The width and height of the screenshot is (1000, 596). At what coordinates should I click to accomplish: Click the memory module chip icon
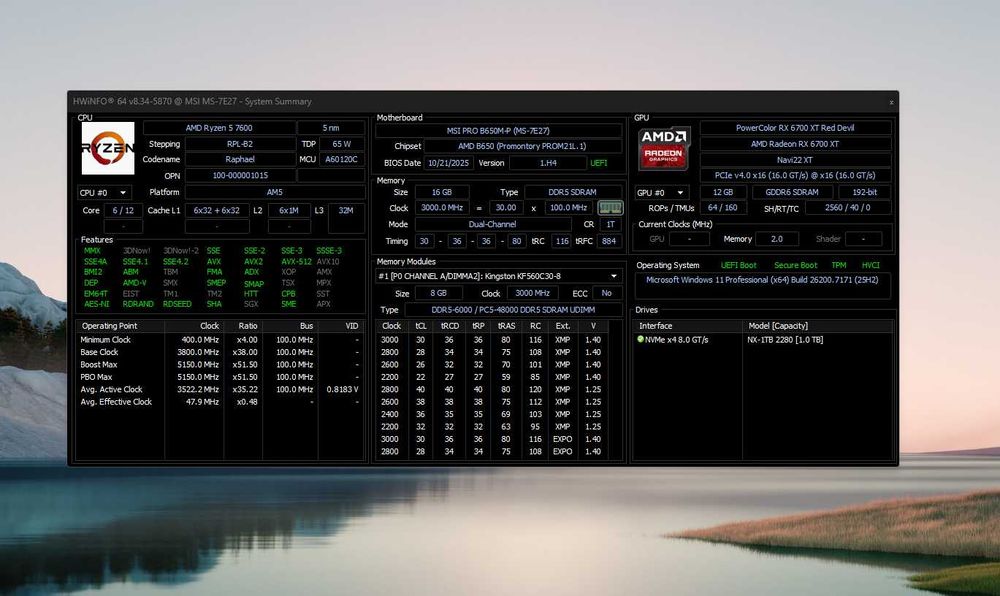pos(610,208)
